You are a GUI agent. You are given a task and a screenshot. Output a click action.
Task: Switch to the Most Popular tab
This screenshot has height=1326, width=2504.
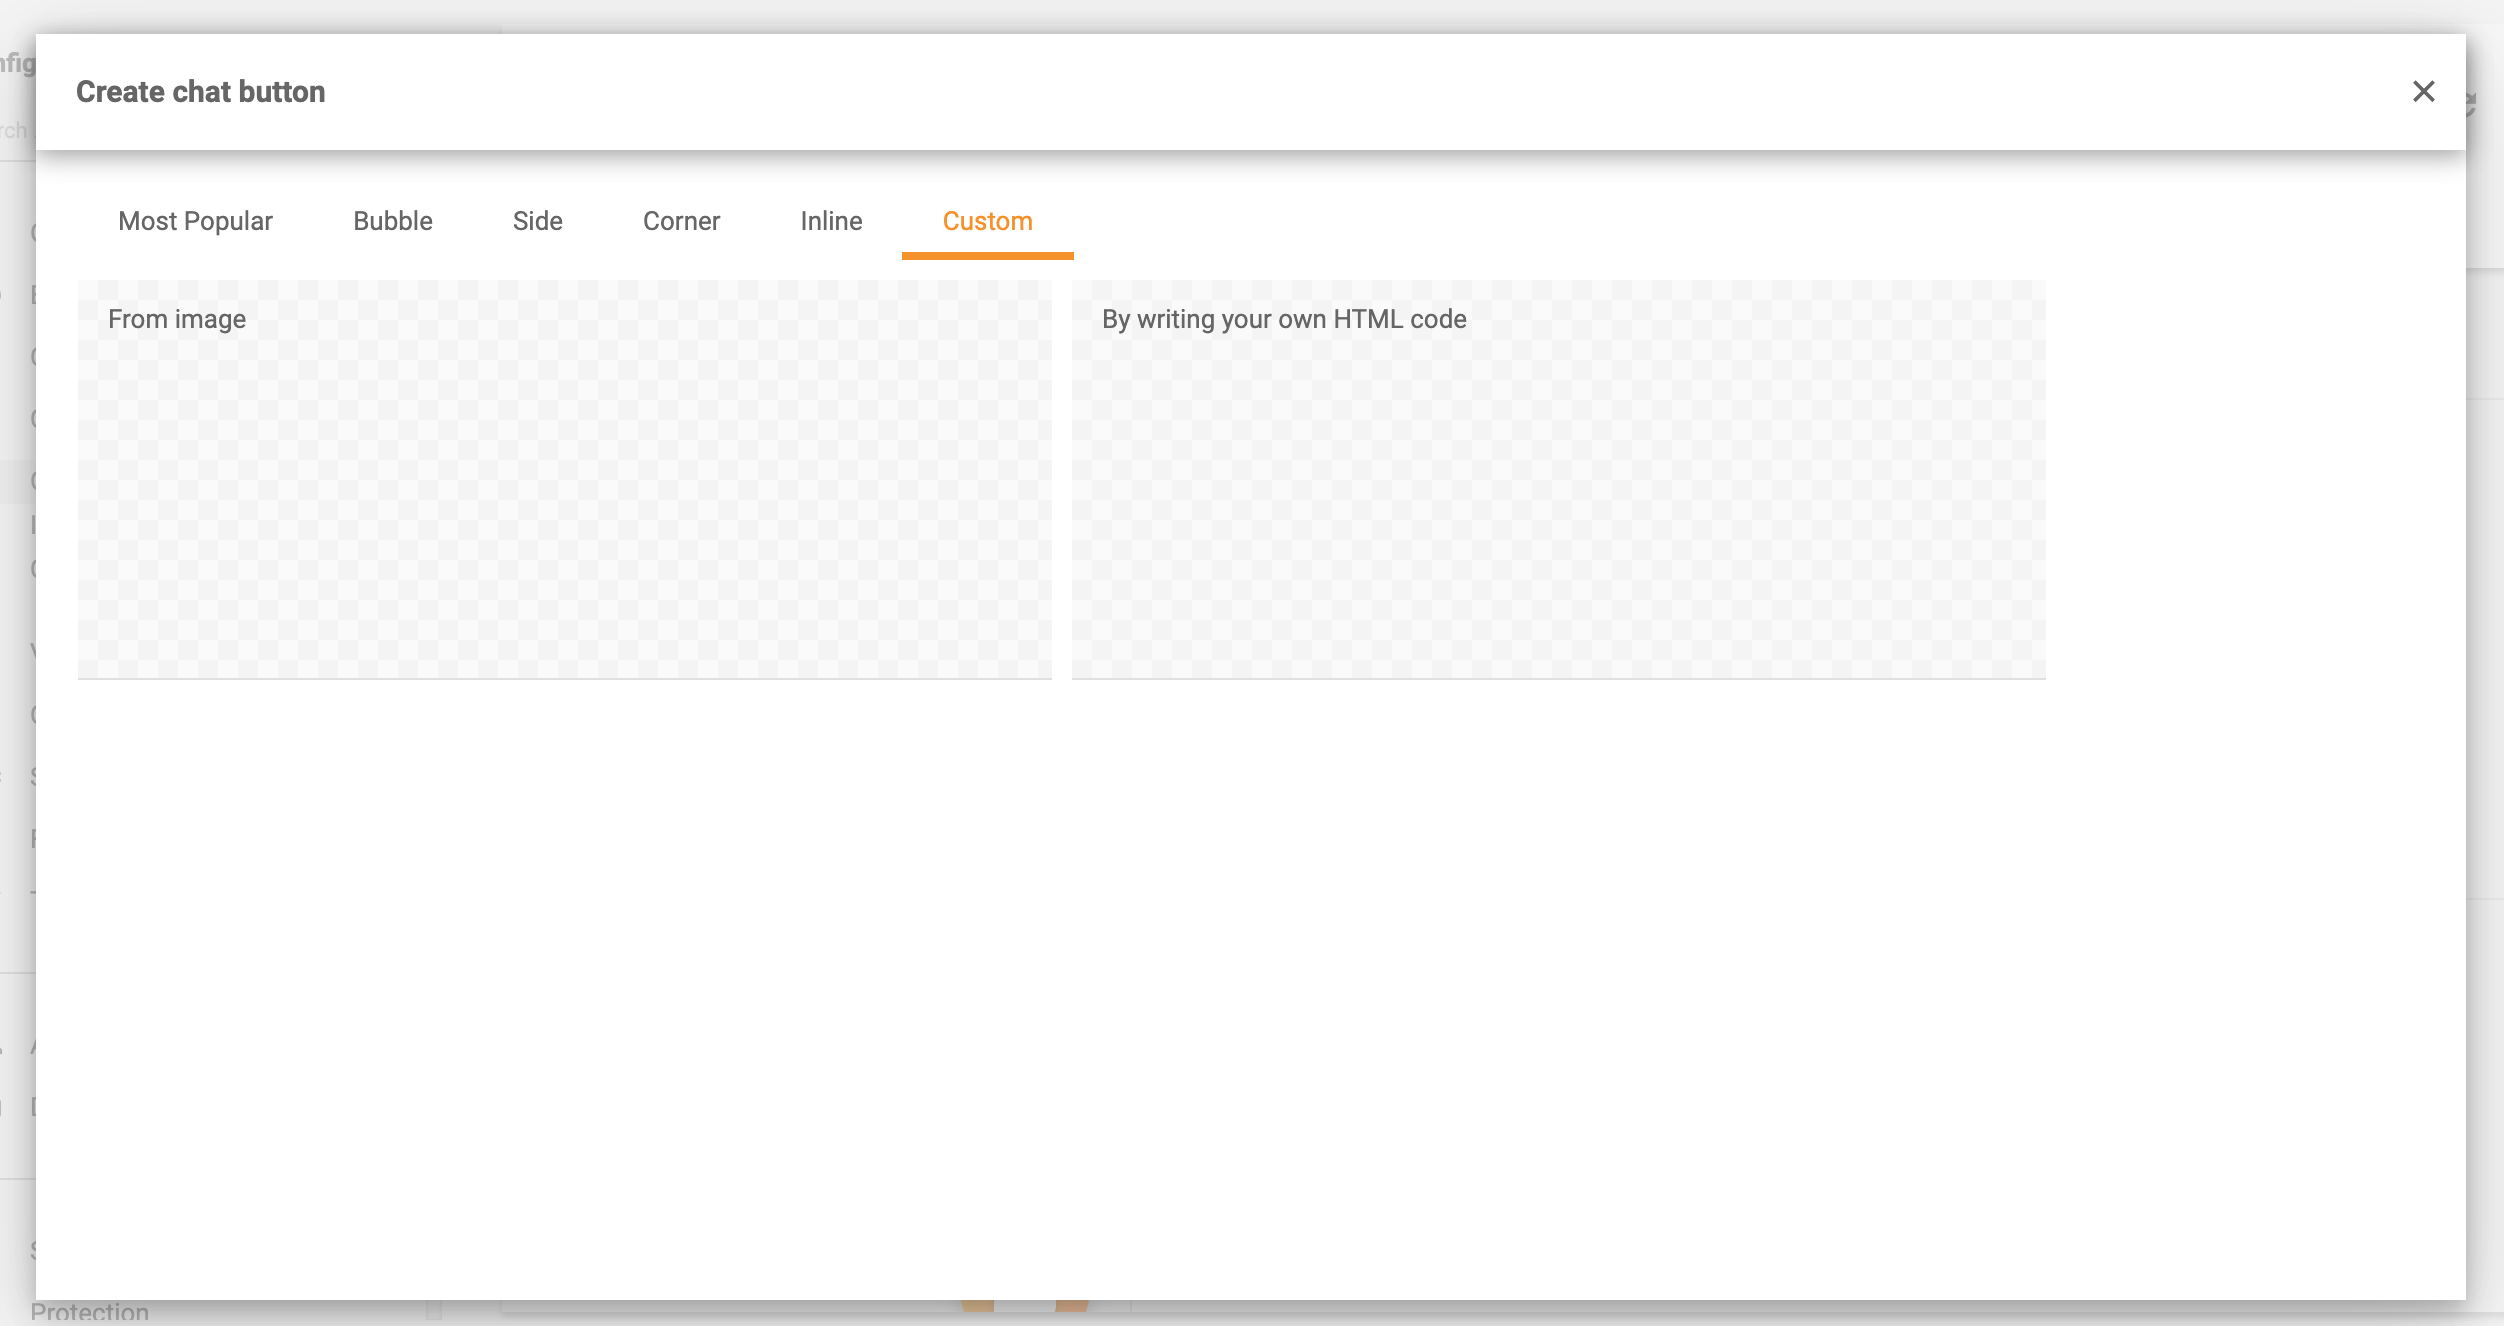pyautogui.click(x=194, y=221)
